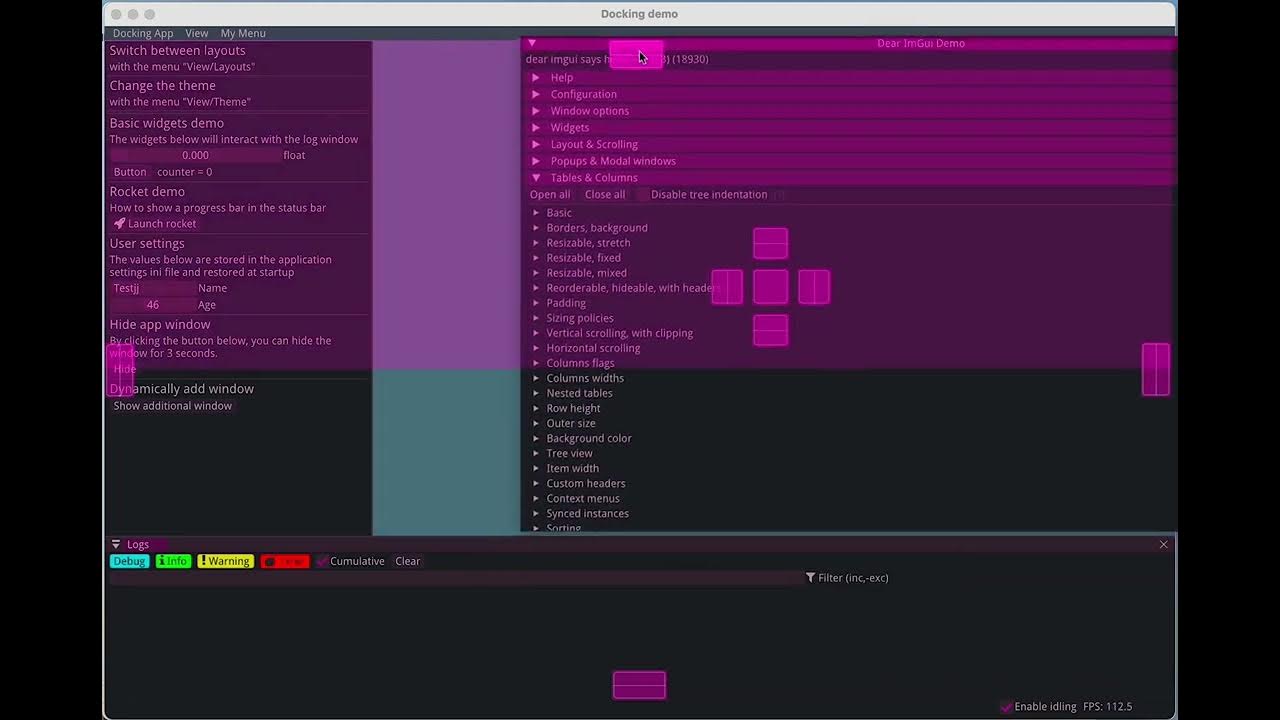This screenshot has width=1280, height=720.
Task: Click the dock-bottom target in the docking cross
Action: click(x=770, y=330)
